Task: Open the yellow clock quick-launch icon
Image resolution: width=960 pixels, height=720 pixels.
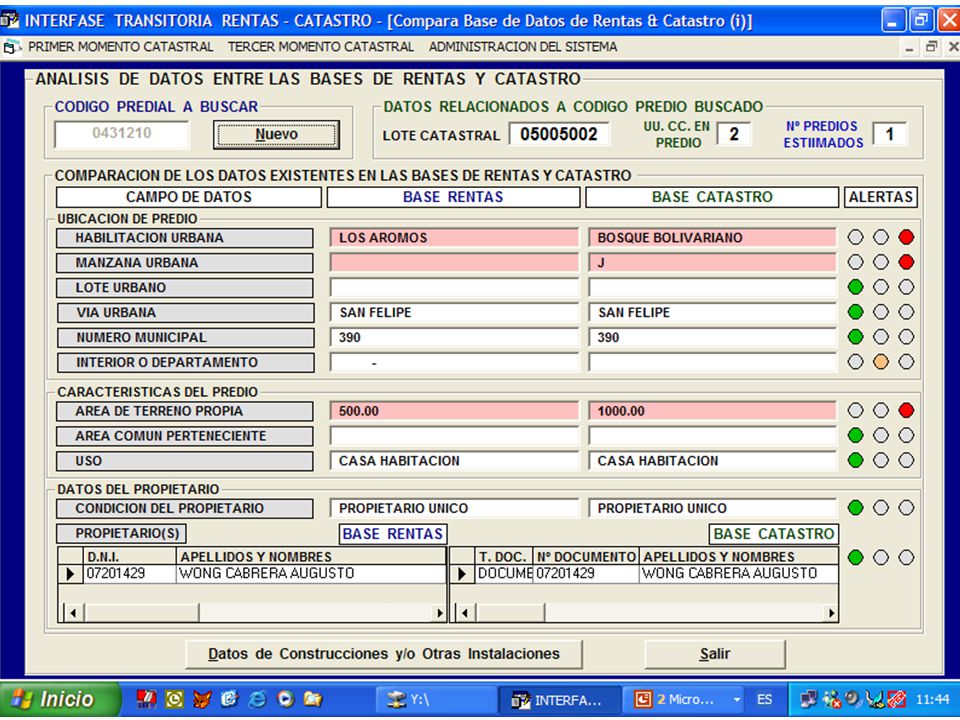Action: pos(174,699)
